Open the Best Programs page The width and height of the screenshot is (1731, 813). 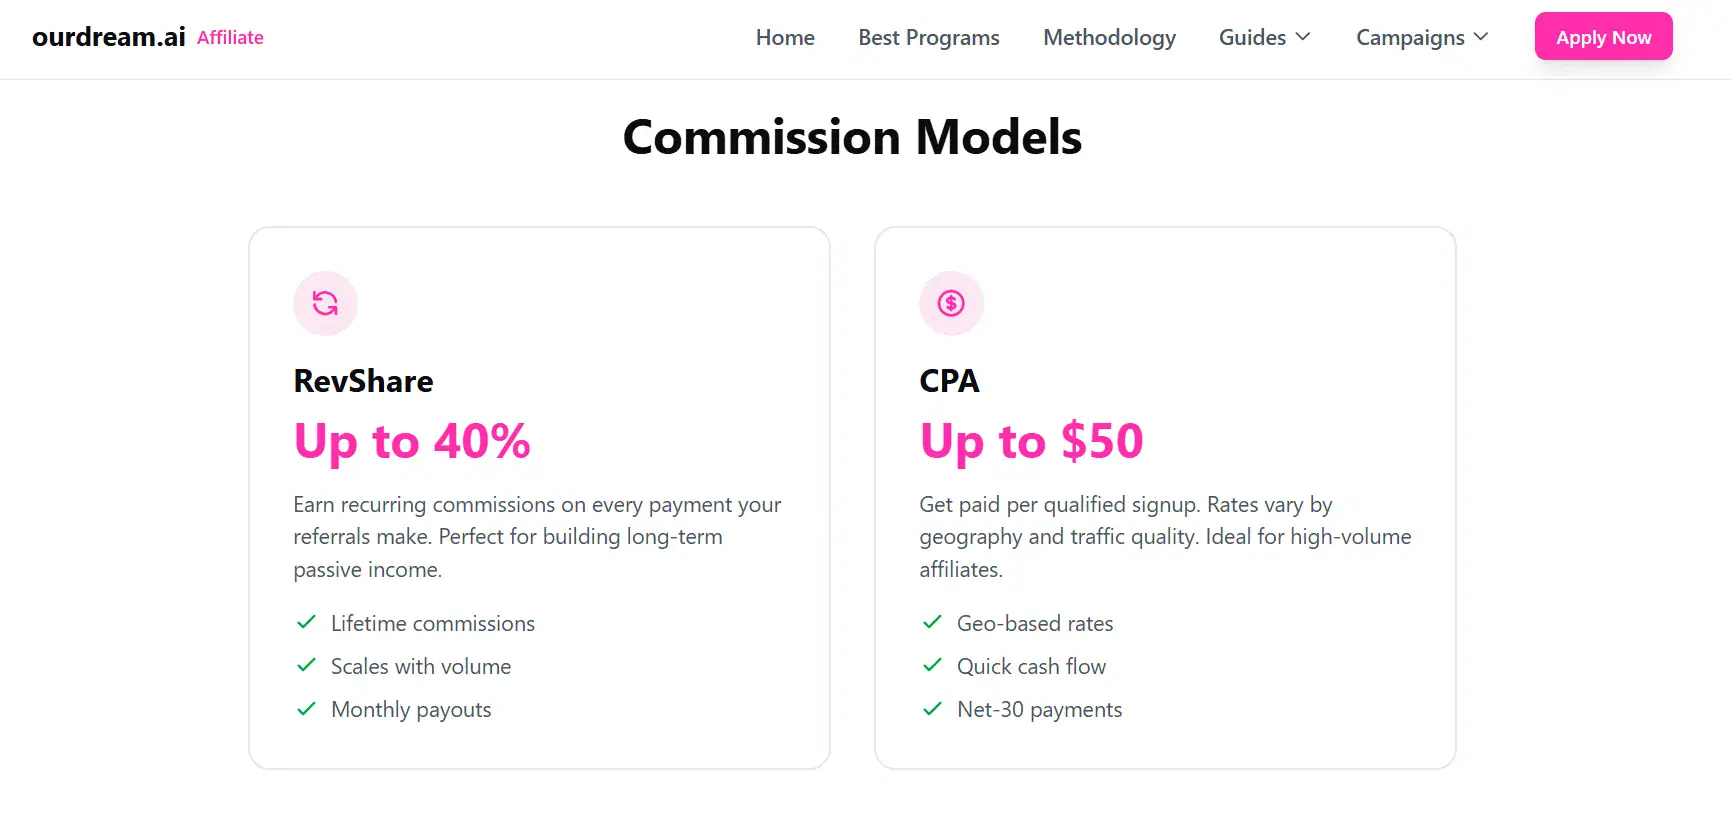[x=928, y=37]
